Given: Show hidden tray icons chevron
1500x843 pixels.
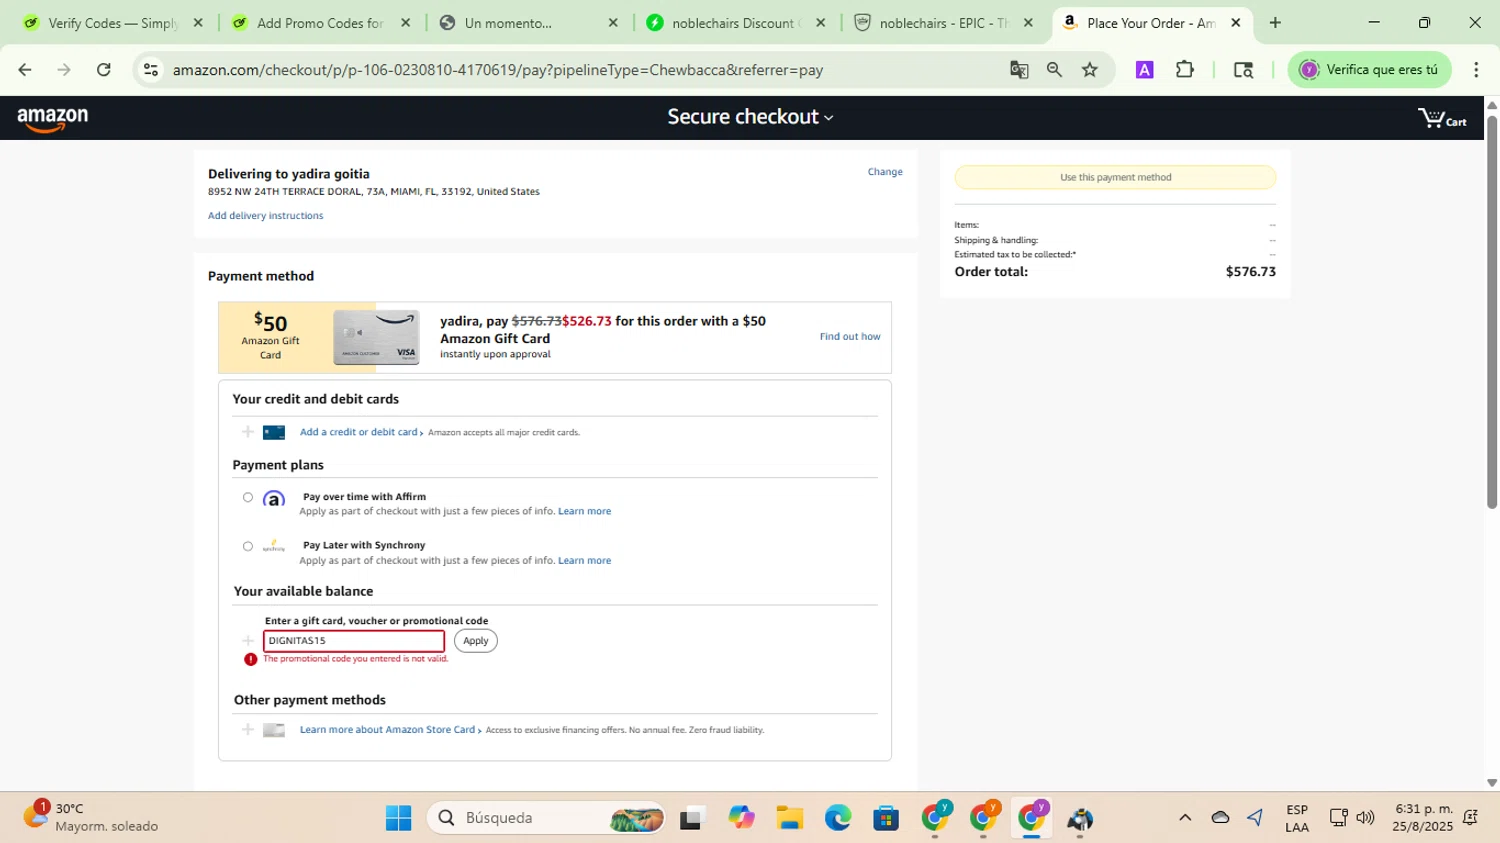Looking at the screenshot, I should pos(1185,818).
